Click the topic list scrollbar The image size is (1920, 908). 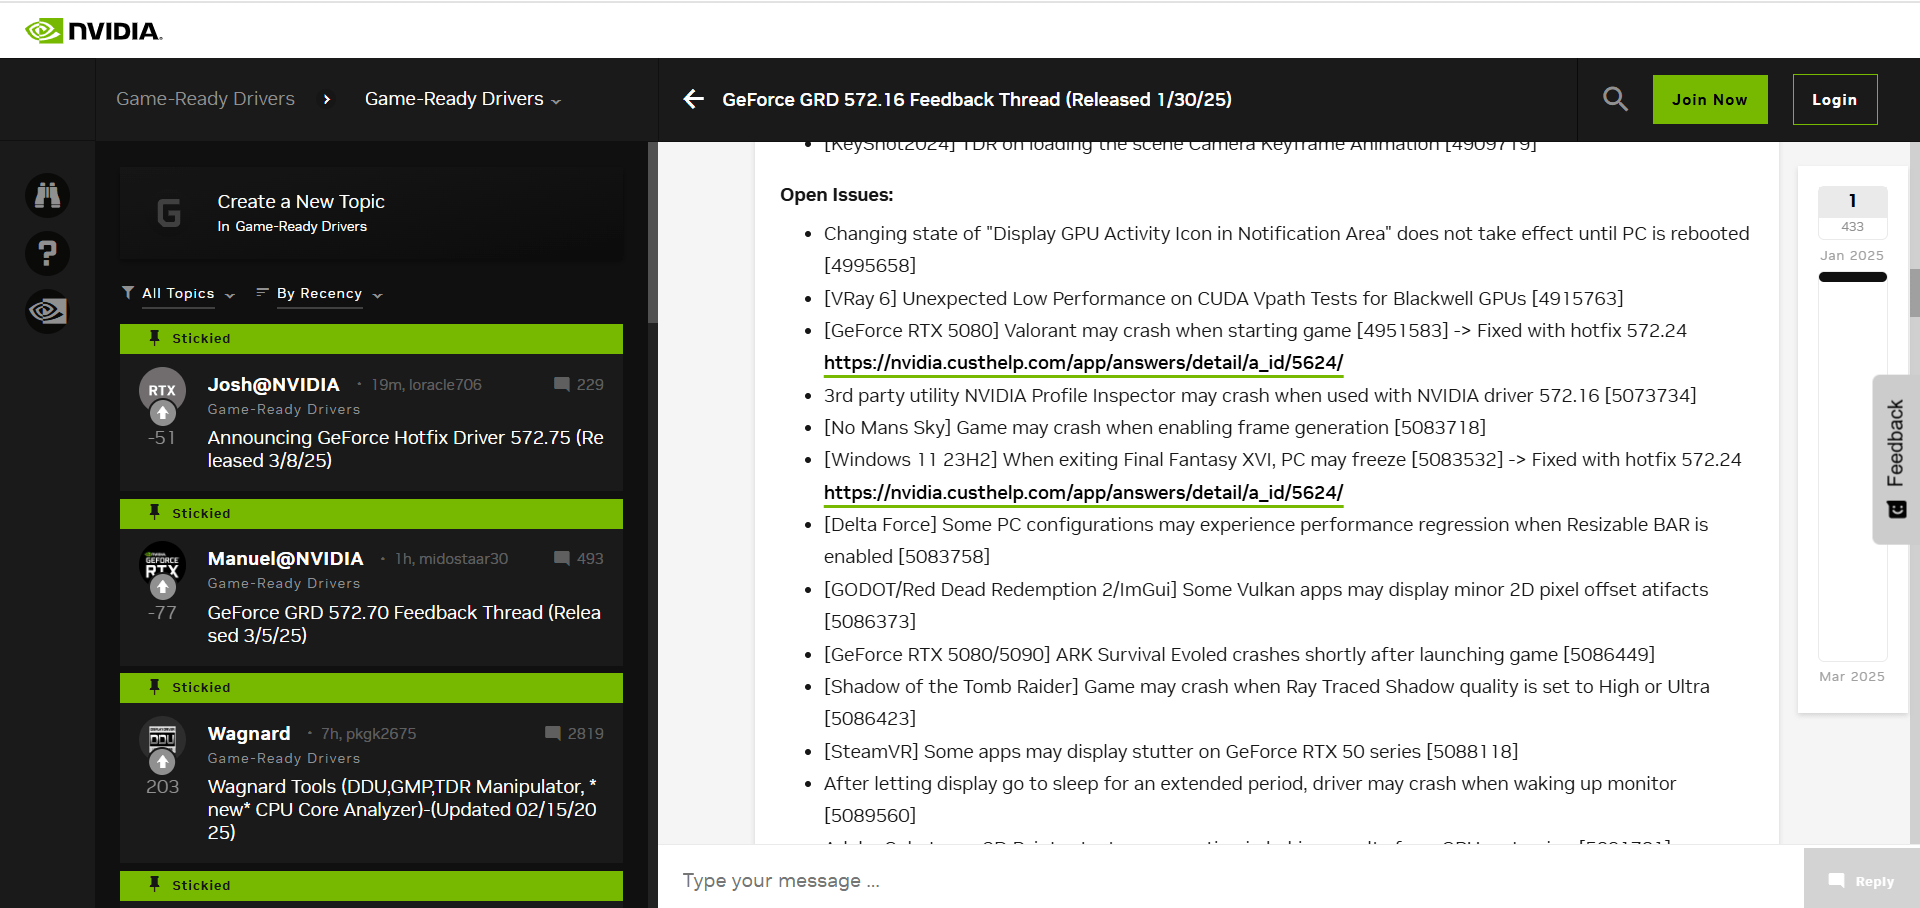coord(653,232)
